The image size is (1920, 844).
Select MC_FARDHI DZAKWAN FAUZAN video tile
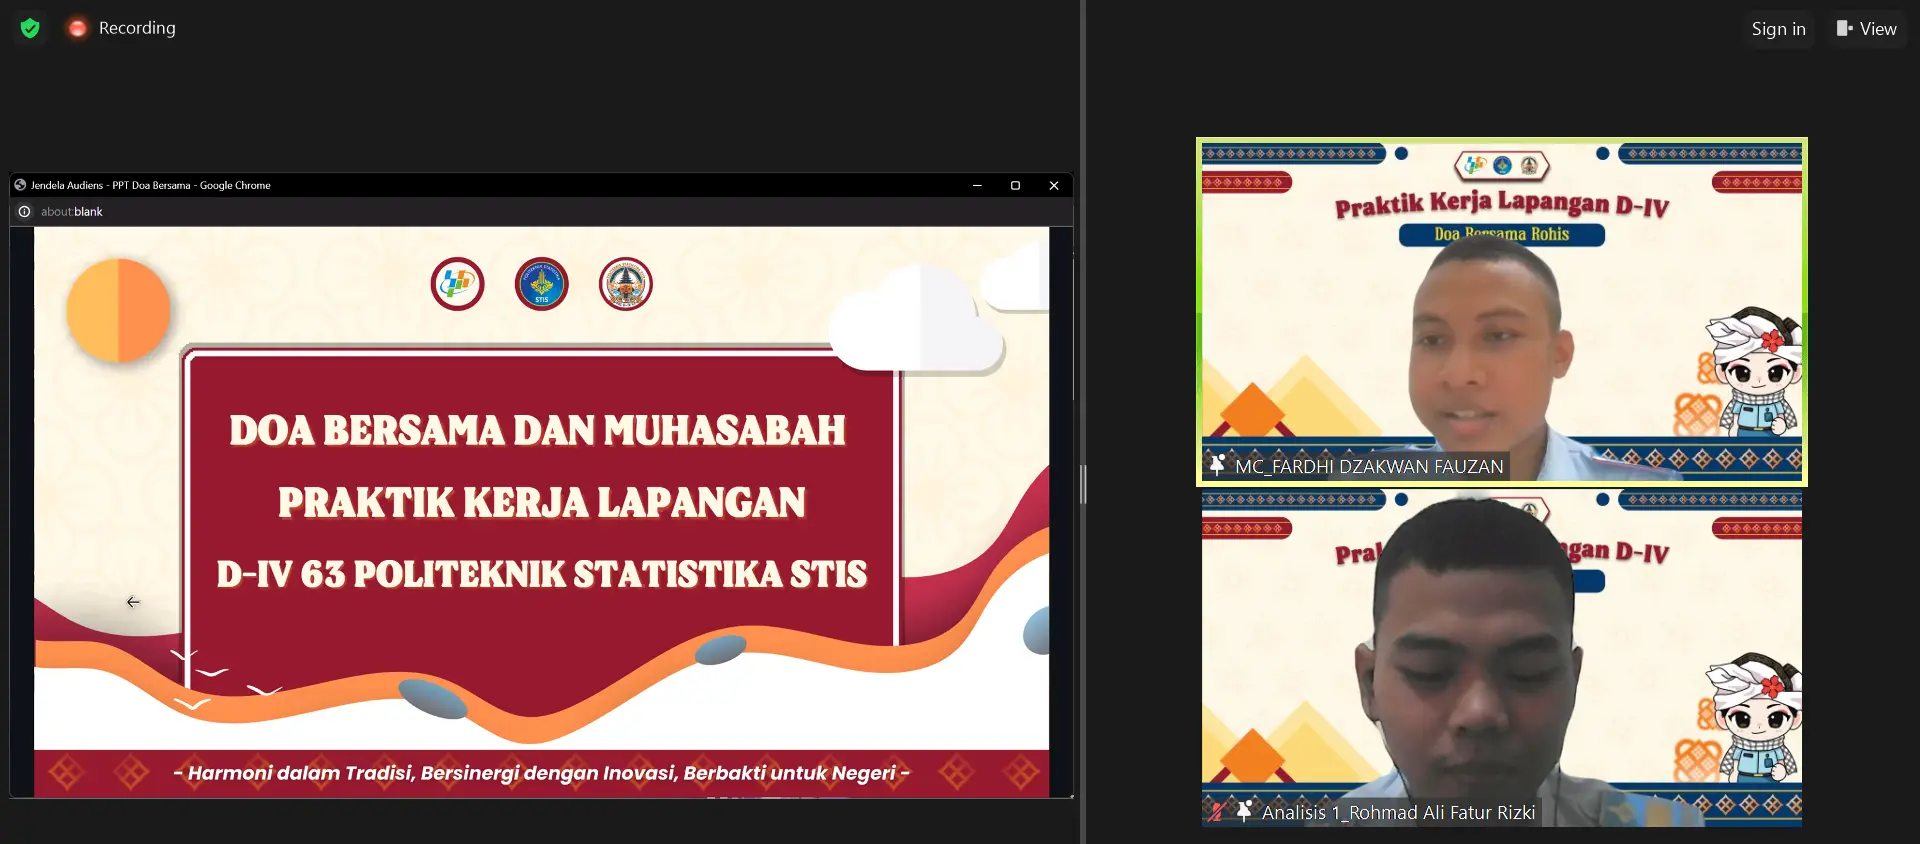(1502, 312)
